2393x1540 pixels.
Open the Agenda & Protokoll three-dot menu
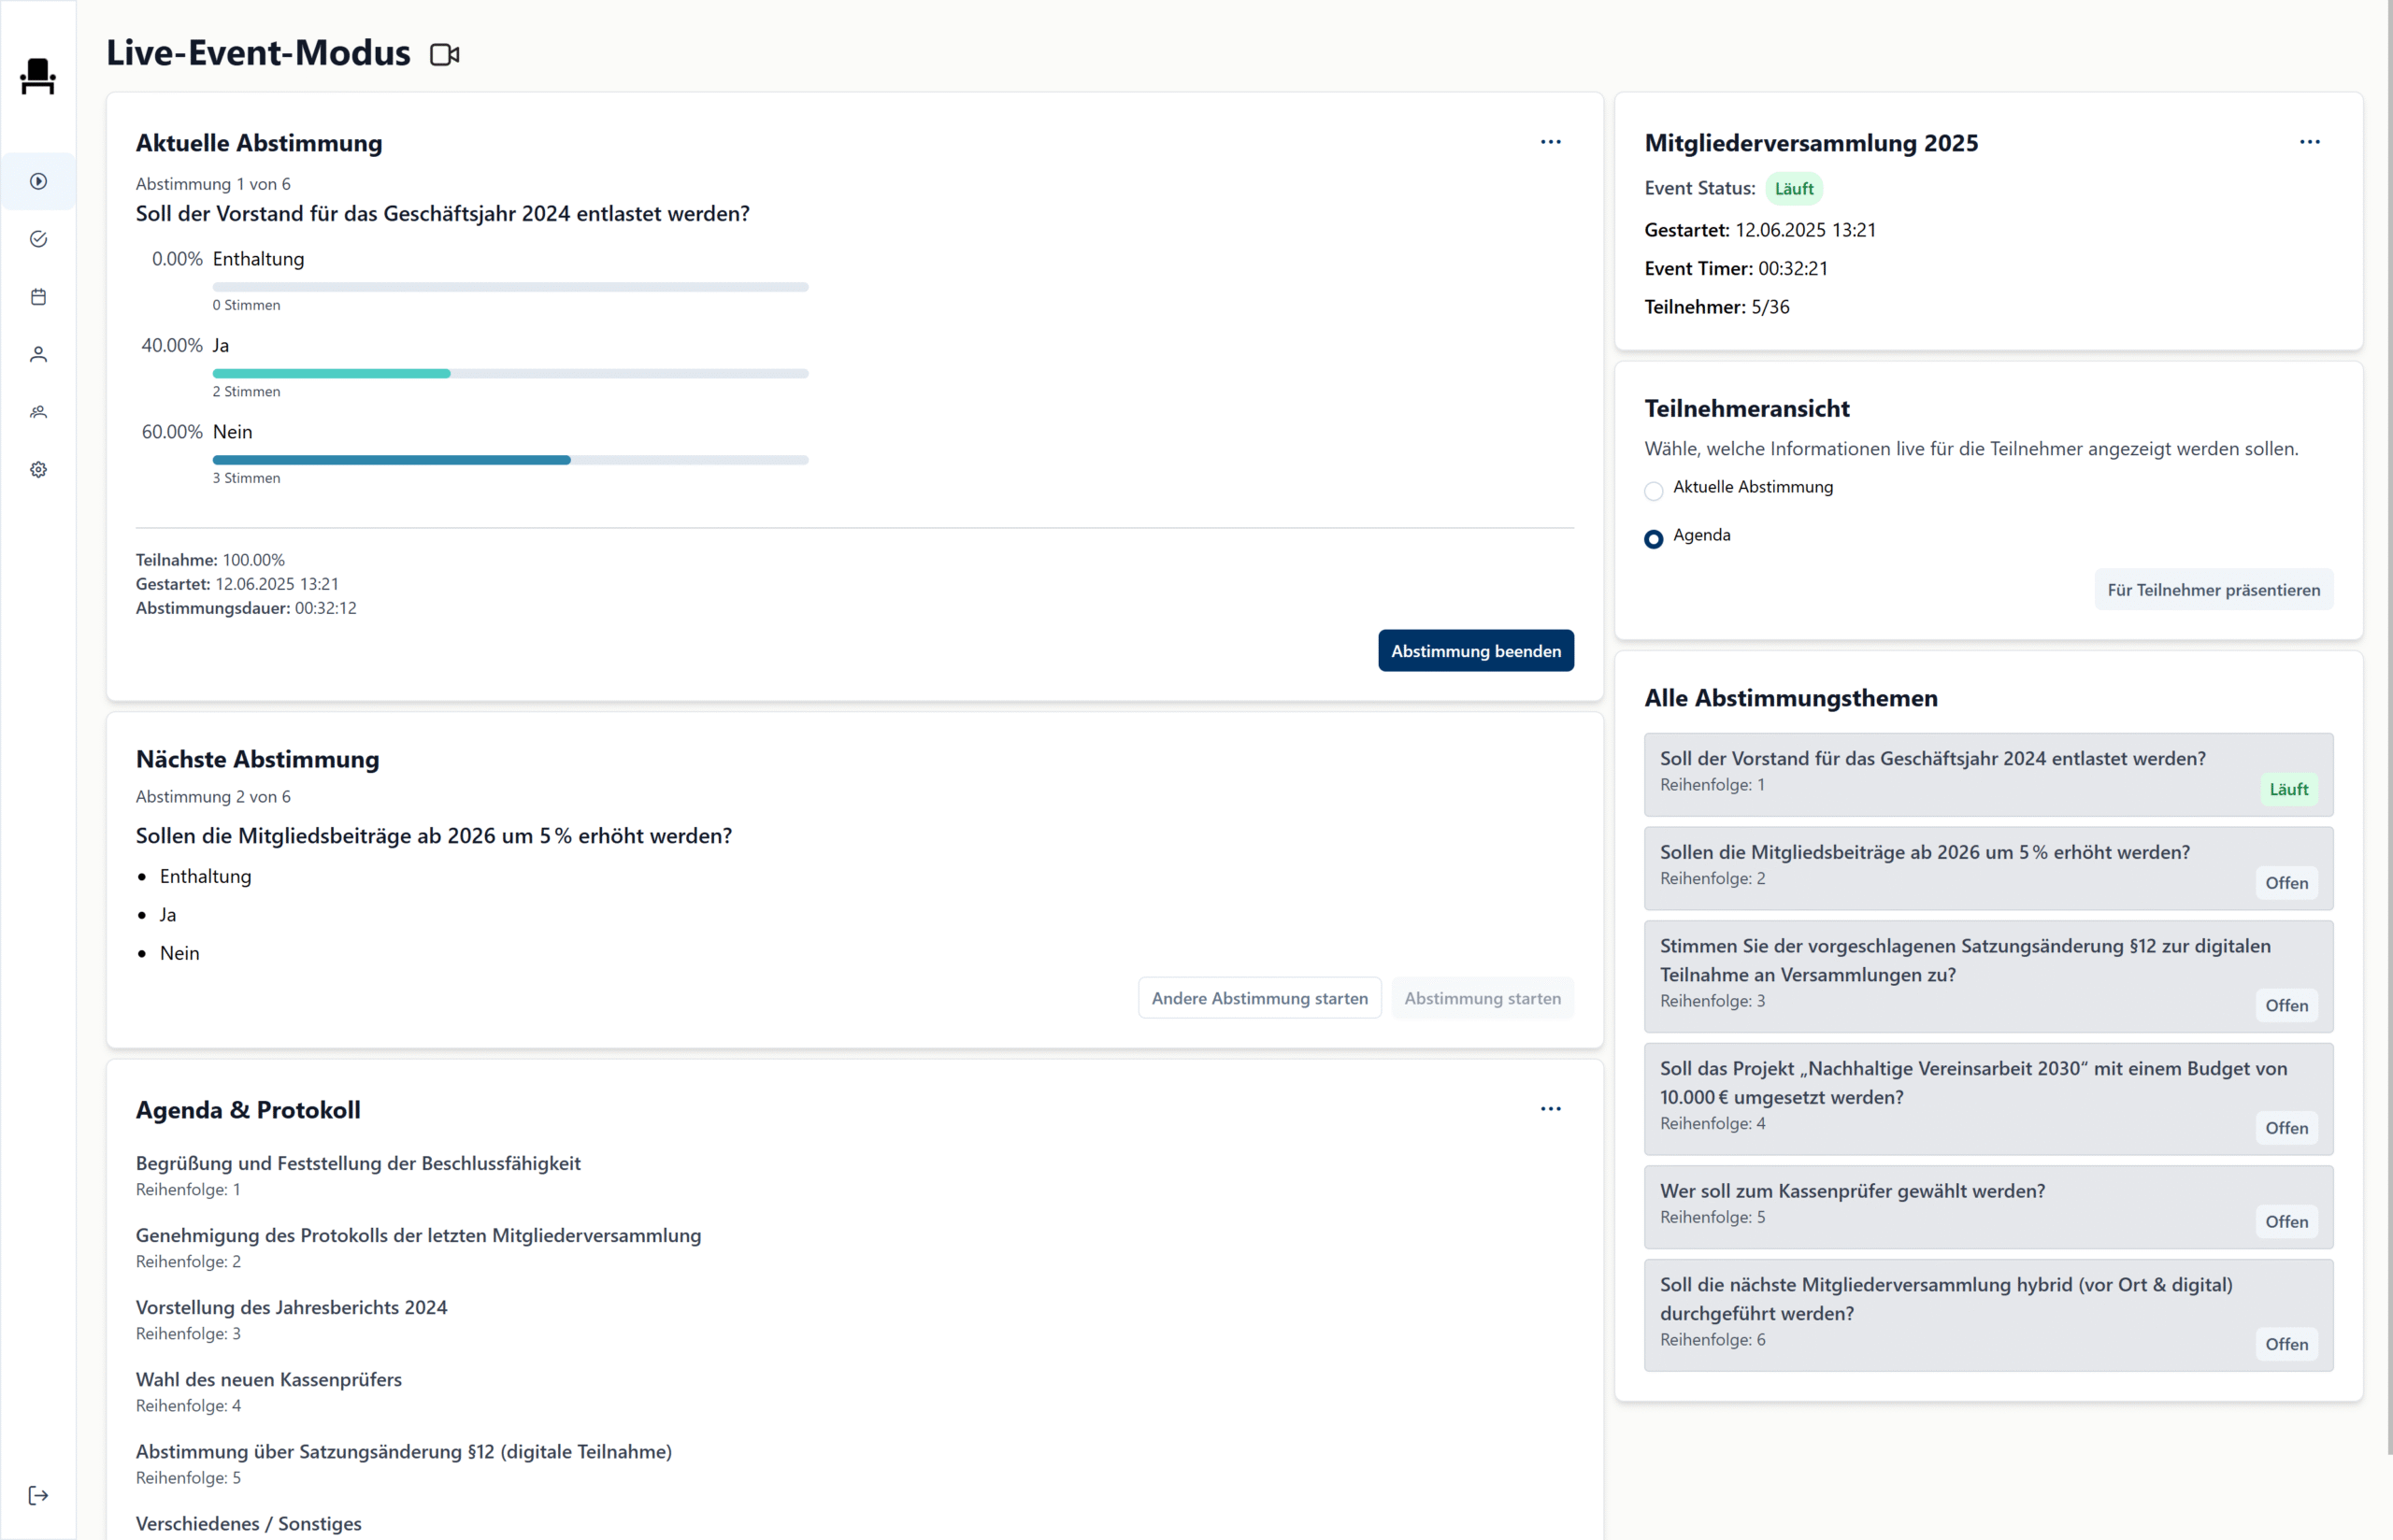(x=1550, y=1109)
